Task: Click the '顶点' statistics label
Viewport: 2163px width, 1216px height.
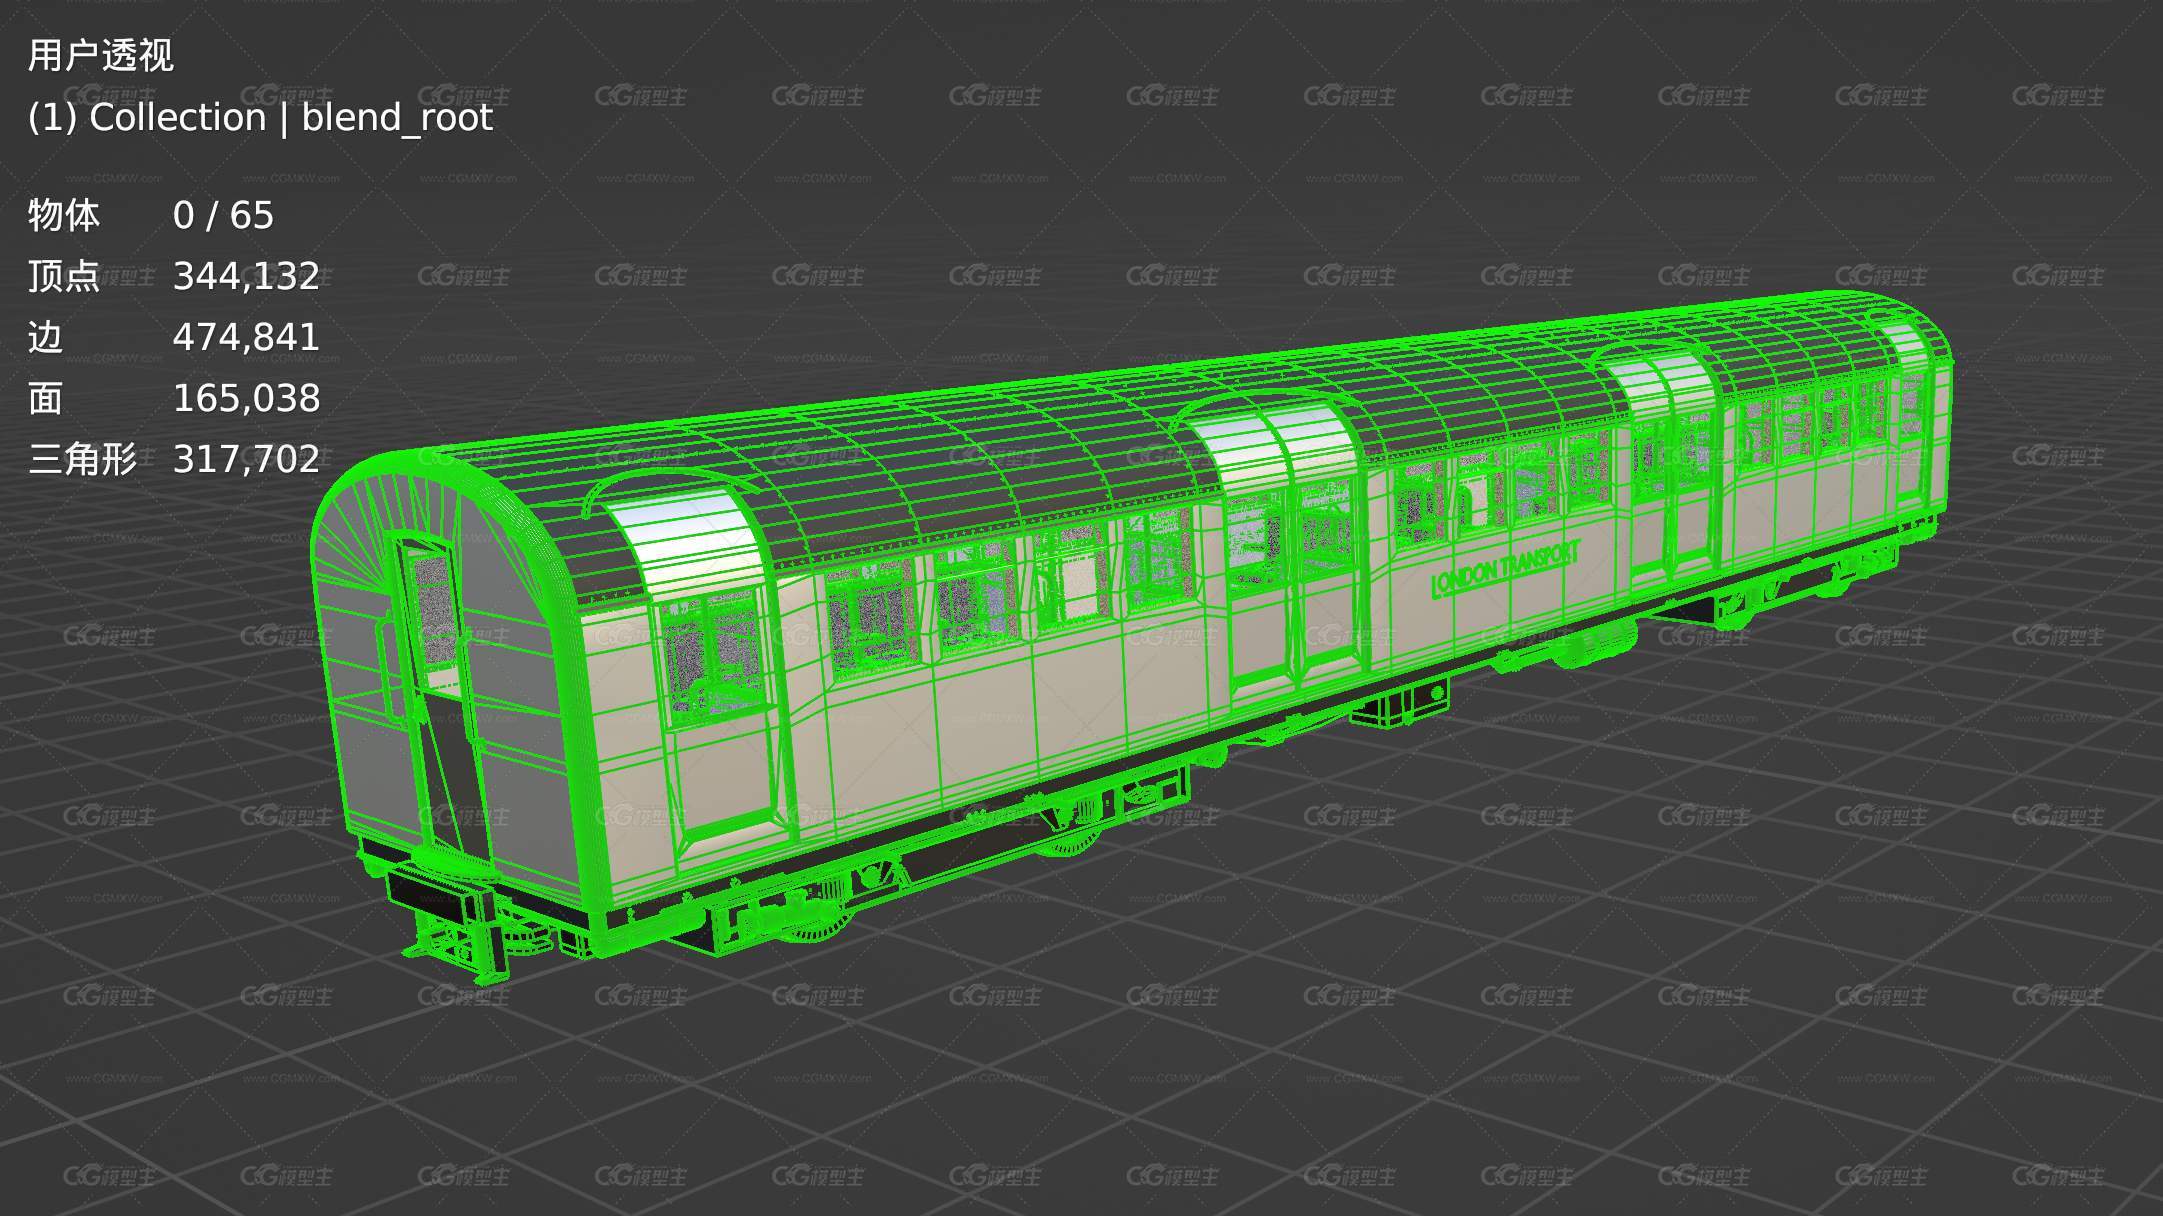Action: point(64,276)
